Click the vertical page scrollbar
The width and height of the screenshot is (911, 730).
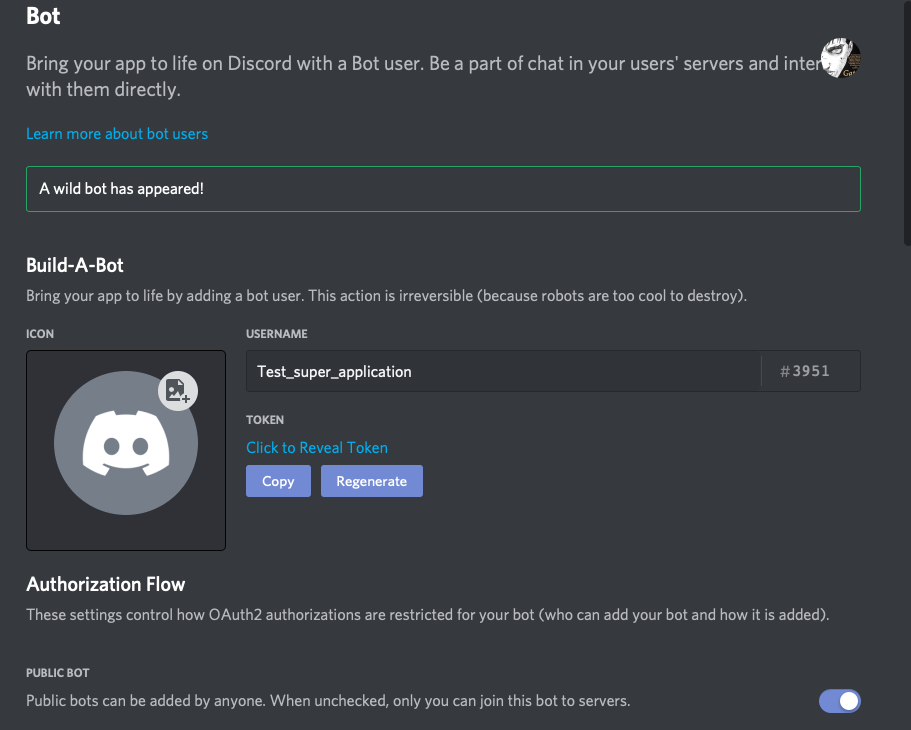(906, 120)
